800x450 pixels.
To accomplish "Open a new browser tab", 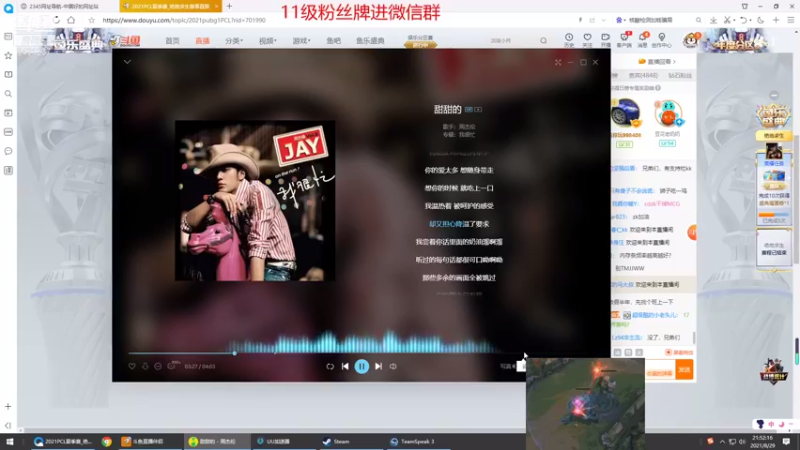I will coord(229,6).
